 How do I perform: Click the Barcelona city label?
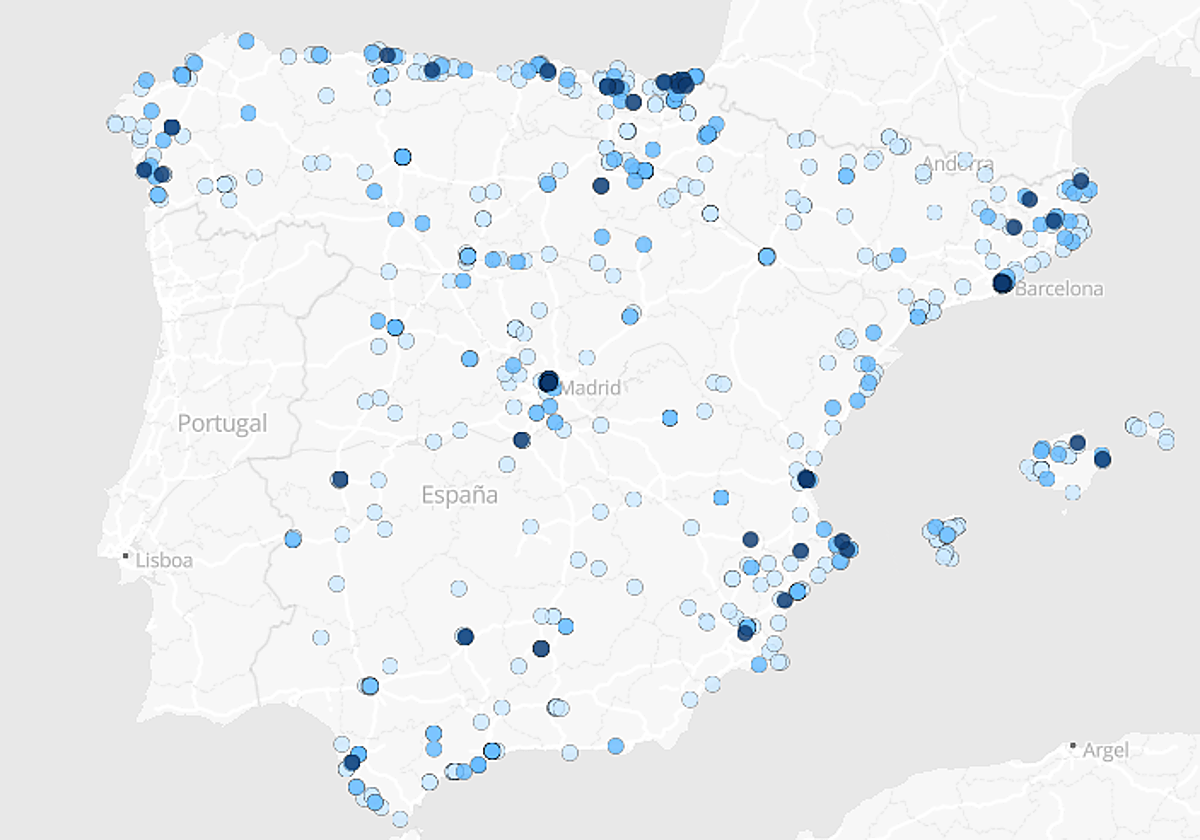click(x=1059, y=289)
